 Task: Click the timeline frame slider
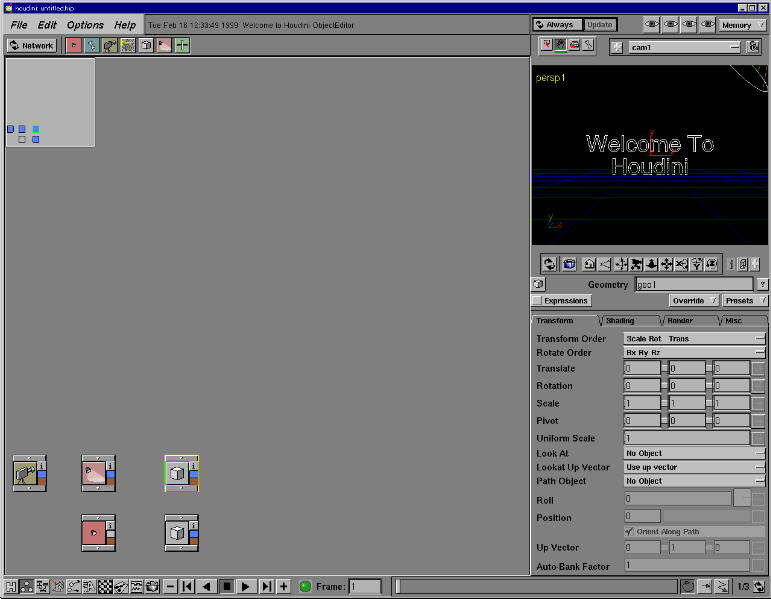pos(536,586)
